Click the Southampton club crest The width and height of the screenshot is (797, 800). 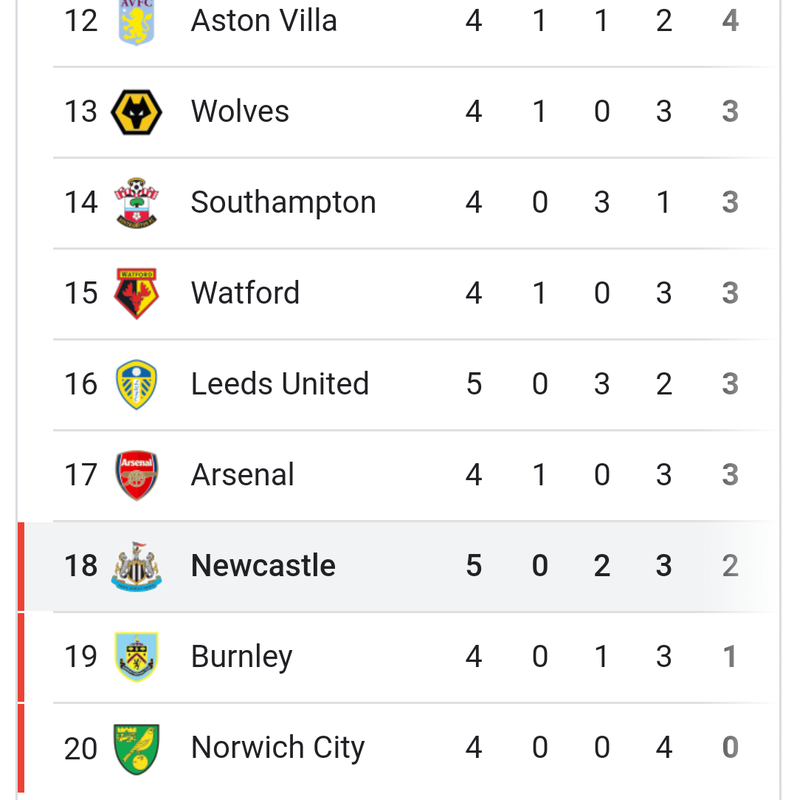(136, 203)
